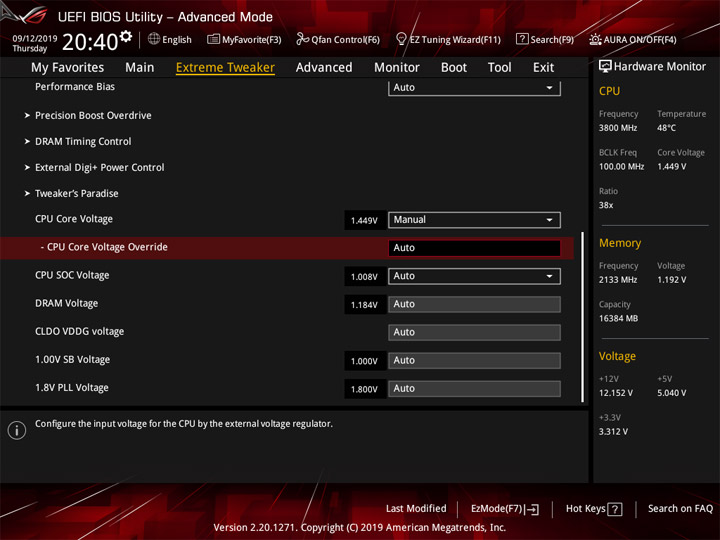This screenshot has height=540, width=720.
Task: Open the Performance Bias dropdown
Action: [474, 87]
